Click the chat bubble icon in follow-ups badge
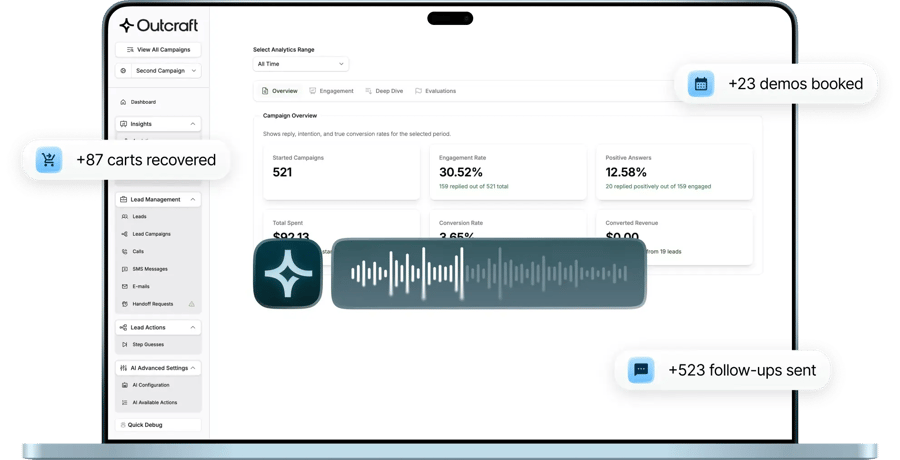The image size is (900, 460). point(641,370)
